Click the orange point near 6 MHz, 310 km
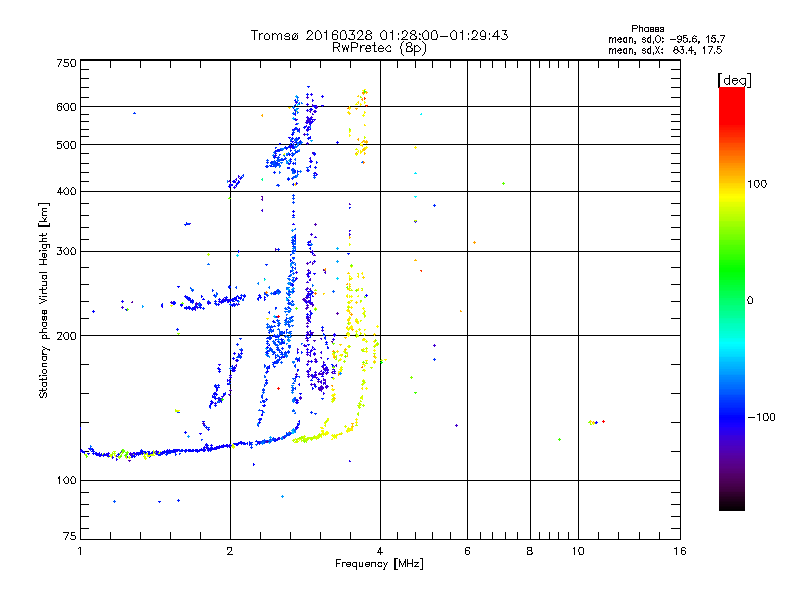Image resolution: width=800 pixels, height=600 pixels. (x=474, y=243)
